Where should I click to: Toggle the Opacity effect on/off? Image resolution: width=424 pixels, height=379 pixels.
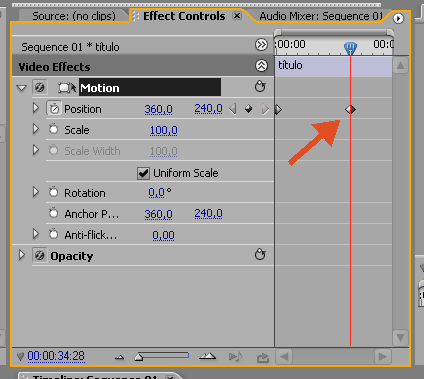[x=39, y=256]
